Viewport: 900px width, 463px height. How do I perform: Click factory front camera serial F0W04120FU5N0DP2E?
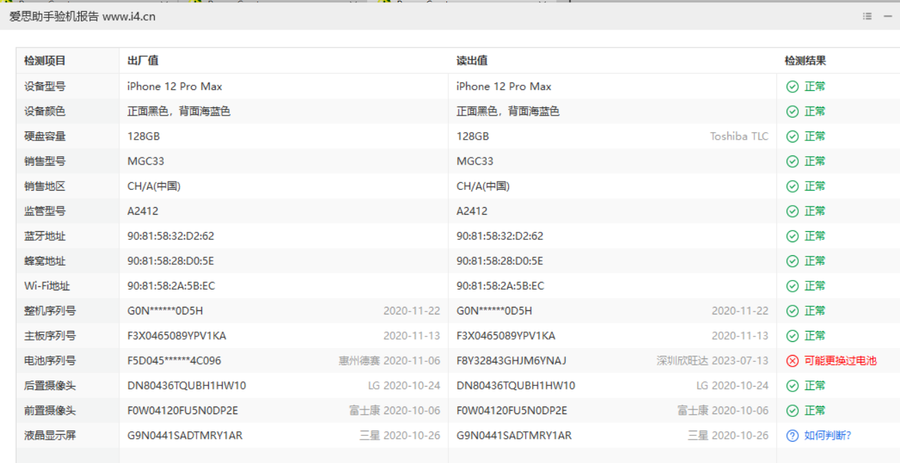[183, 411]
